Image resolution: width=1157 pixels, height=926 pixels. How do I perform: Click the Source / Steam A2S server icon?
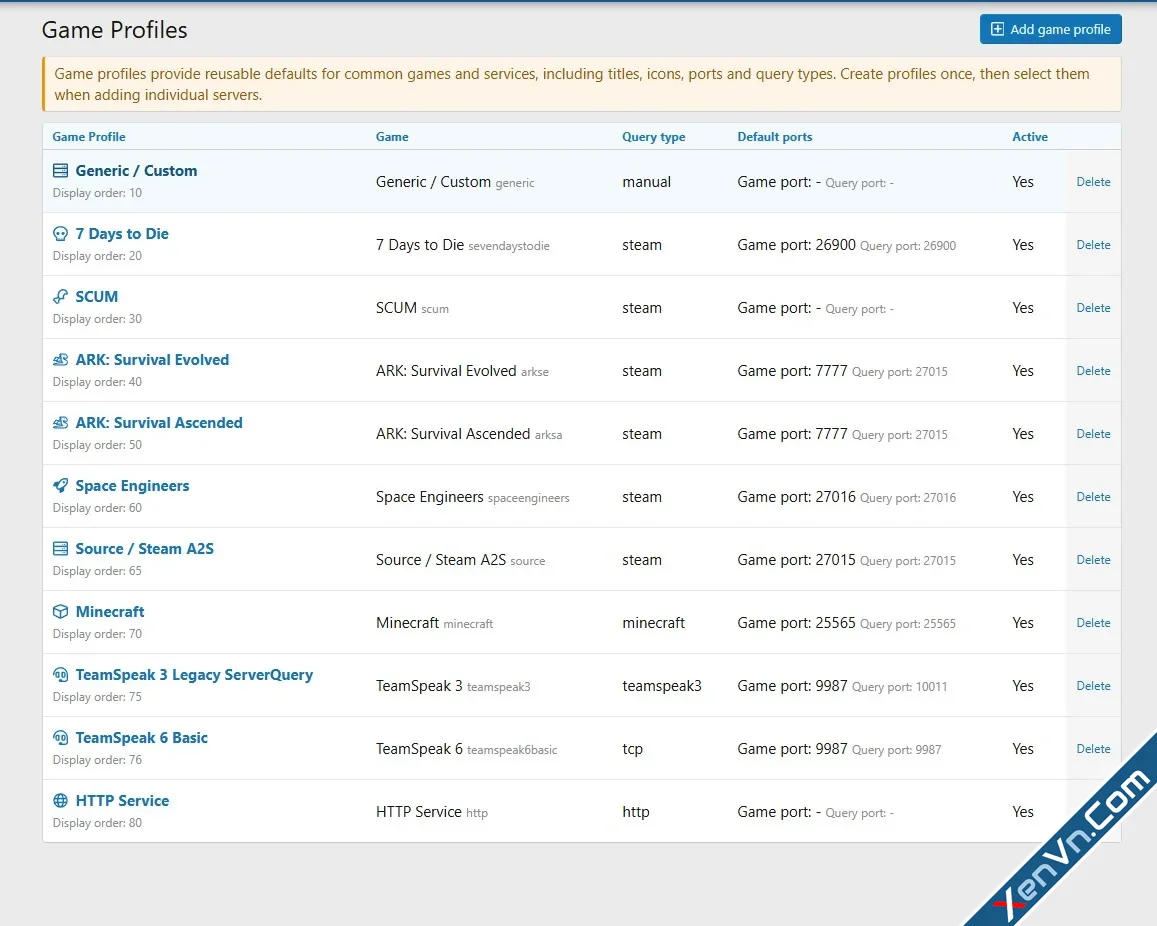(x=61, y=549)
